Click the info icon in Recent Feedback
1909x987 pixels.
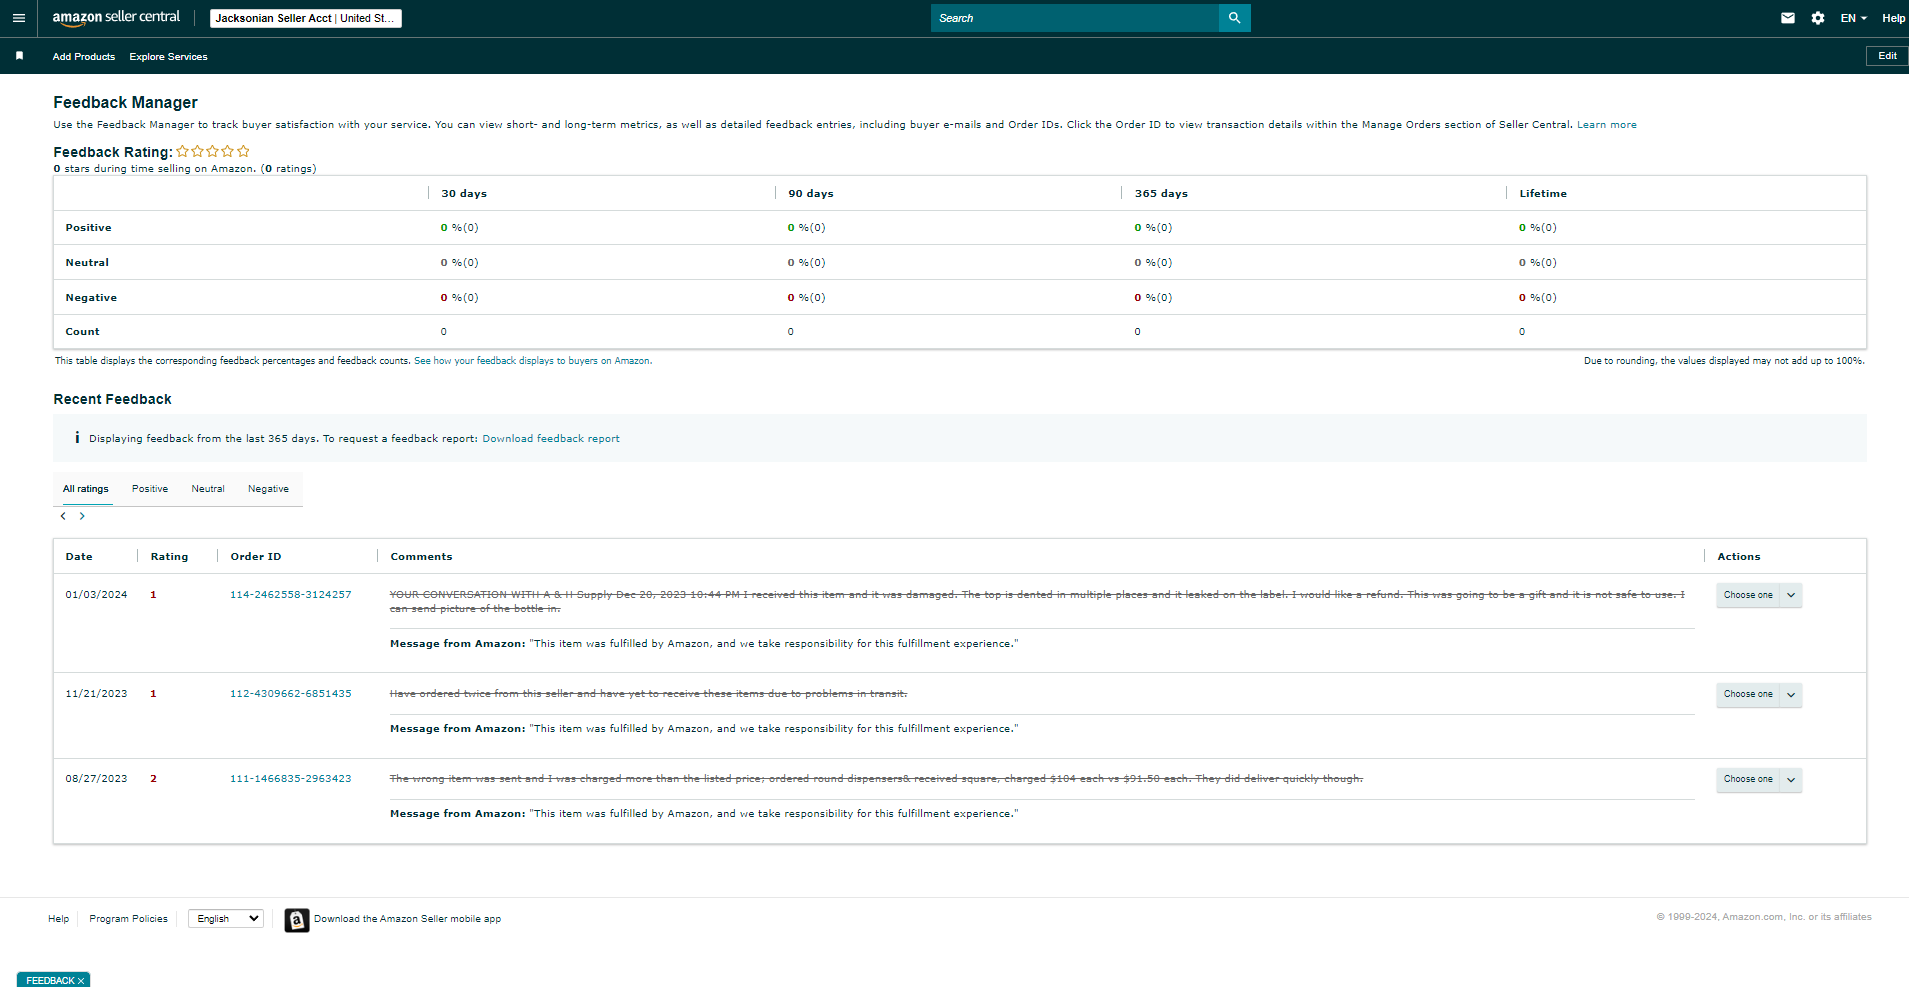tap(77, 438)
